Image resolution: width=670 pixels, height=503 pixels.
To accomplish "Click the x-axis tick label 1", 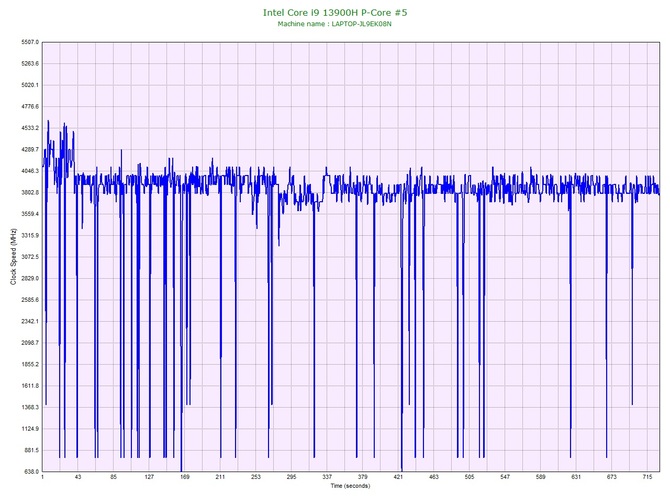I will 42,477.
